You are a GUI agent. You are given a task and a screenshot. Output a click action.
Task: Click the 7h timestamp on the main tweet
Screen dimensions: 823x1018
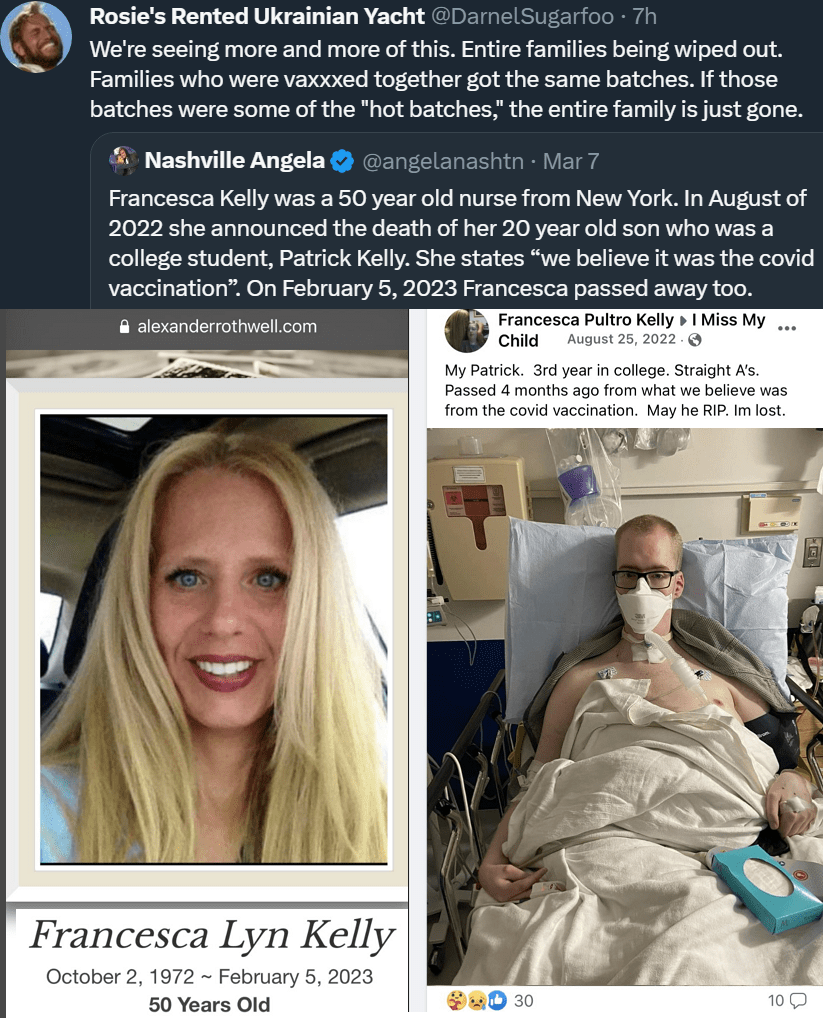[645, 16]
